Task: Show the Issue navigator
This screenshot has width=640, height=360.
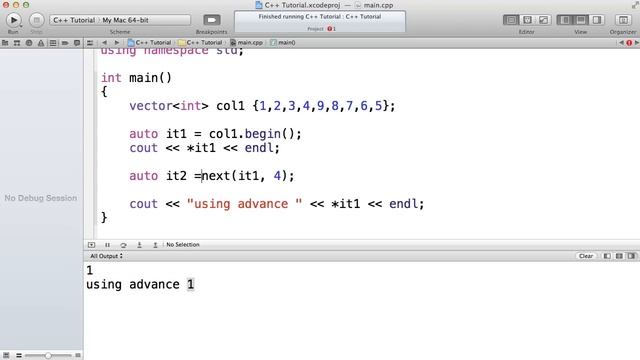Action: pyautogui.click(x=41, y=42)
